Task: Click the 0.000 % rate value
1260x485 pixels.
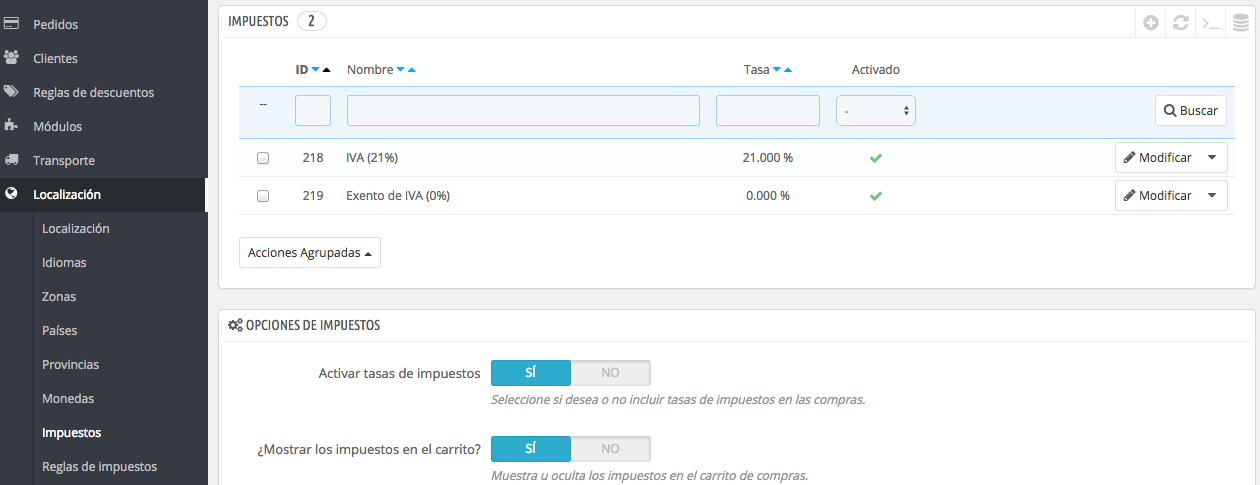Action: [768, 196]
